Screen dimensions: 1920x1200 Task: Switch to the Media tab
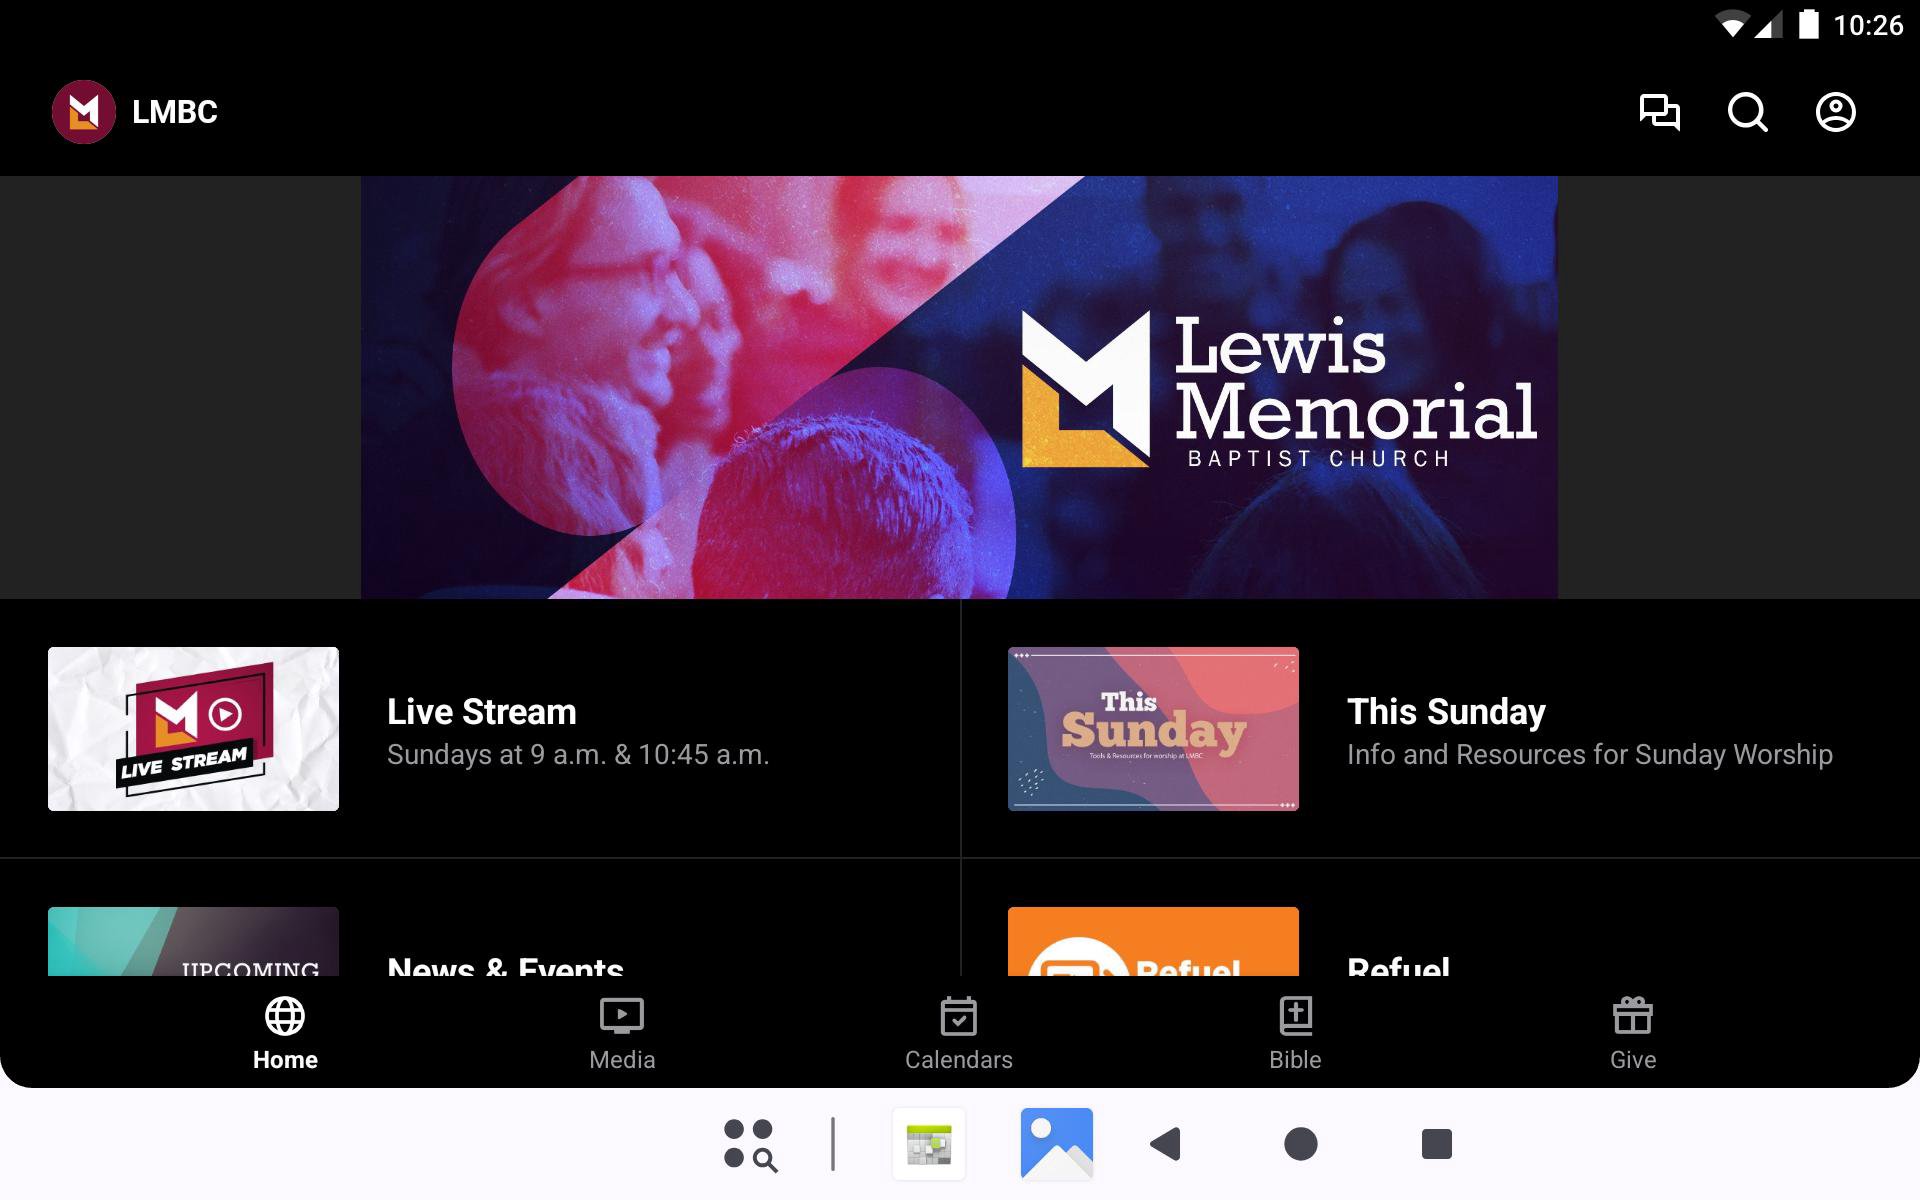pyautogui.click(x=621, y=1034)
